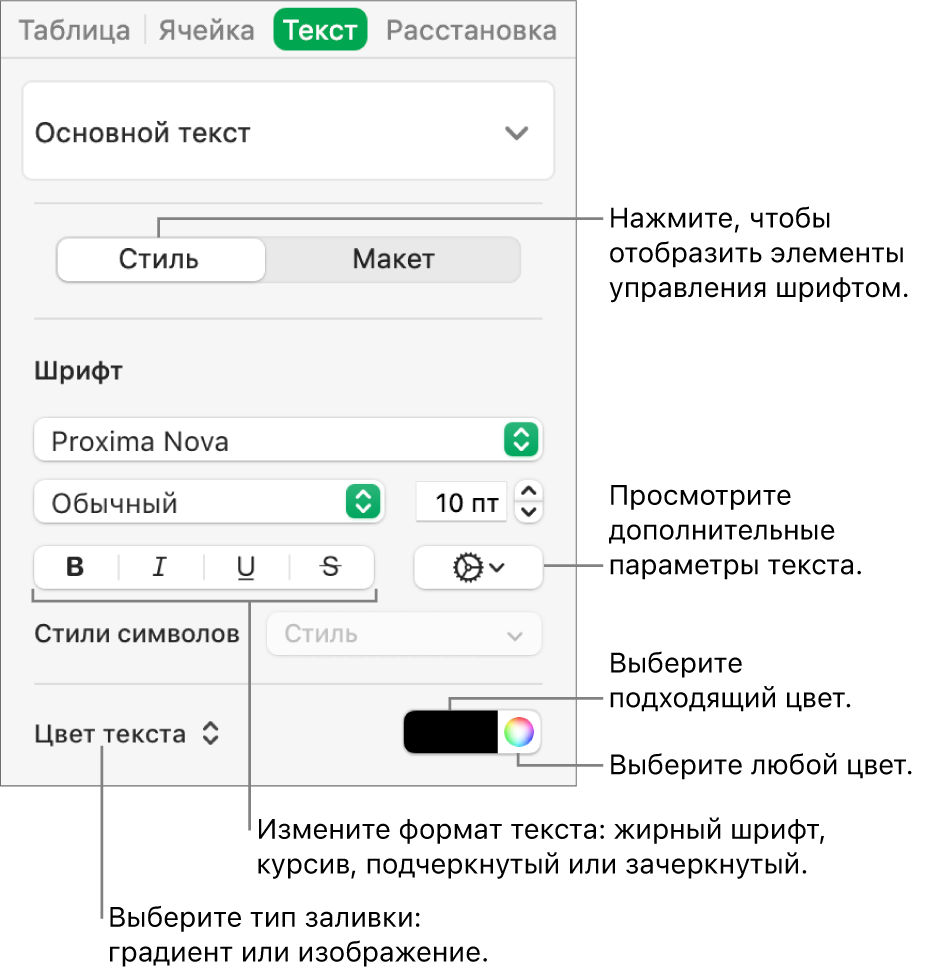The height and width of the screenshot is (980, 926).
Task: Open the Цвет текста fill type menu
Action: [127, 734]
